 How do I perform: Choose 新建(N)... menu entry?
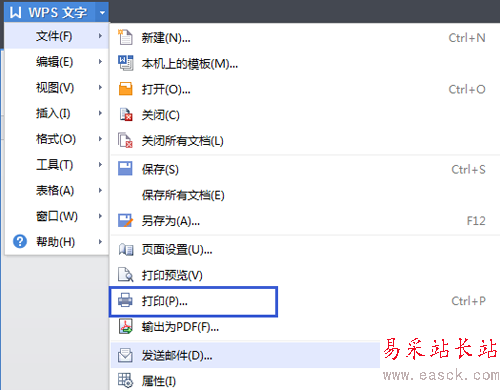tap(305, 38)
